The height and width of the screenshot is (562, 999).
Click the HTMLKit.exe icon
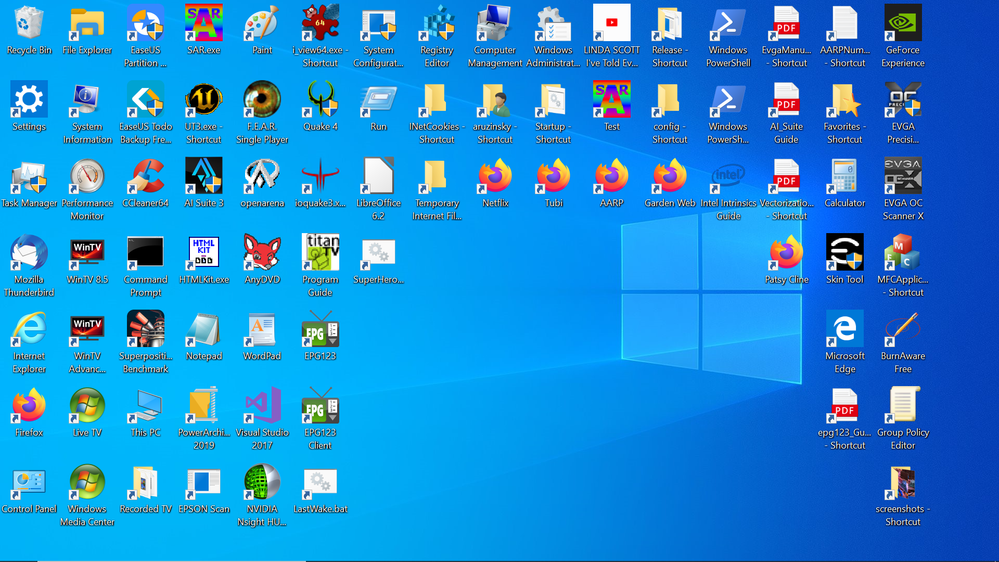click(x=204, y=252)
